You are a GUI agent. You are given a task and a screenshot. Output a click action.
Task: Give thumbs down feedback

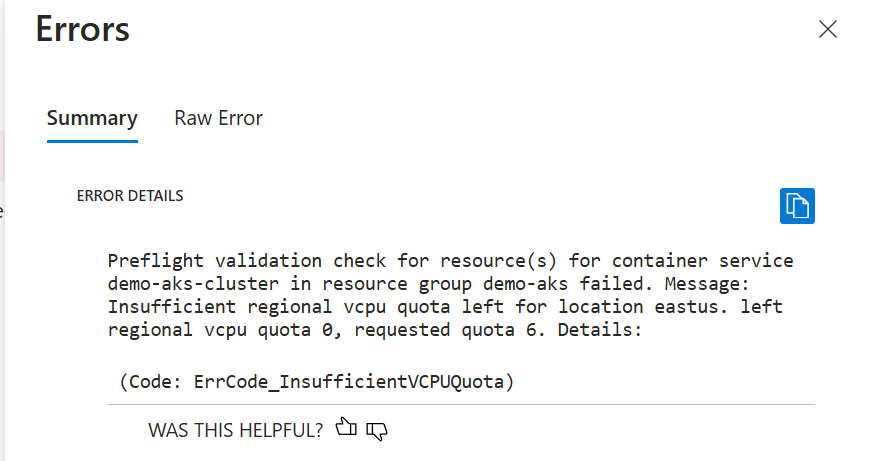coord(376,431)
